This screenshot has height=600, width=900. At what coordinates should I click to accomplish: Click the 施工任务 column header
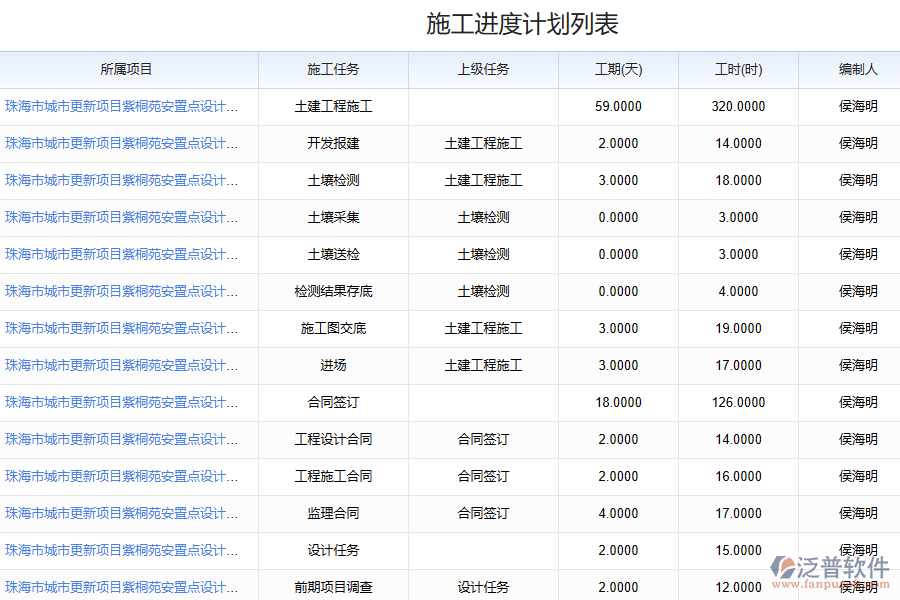(333, 70)
